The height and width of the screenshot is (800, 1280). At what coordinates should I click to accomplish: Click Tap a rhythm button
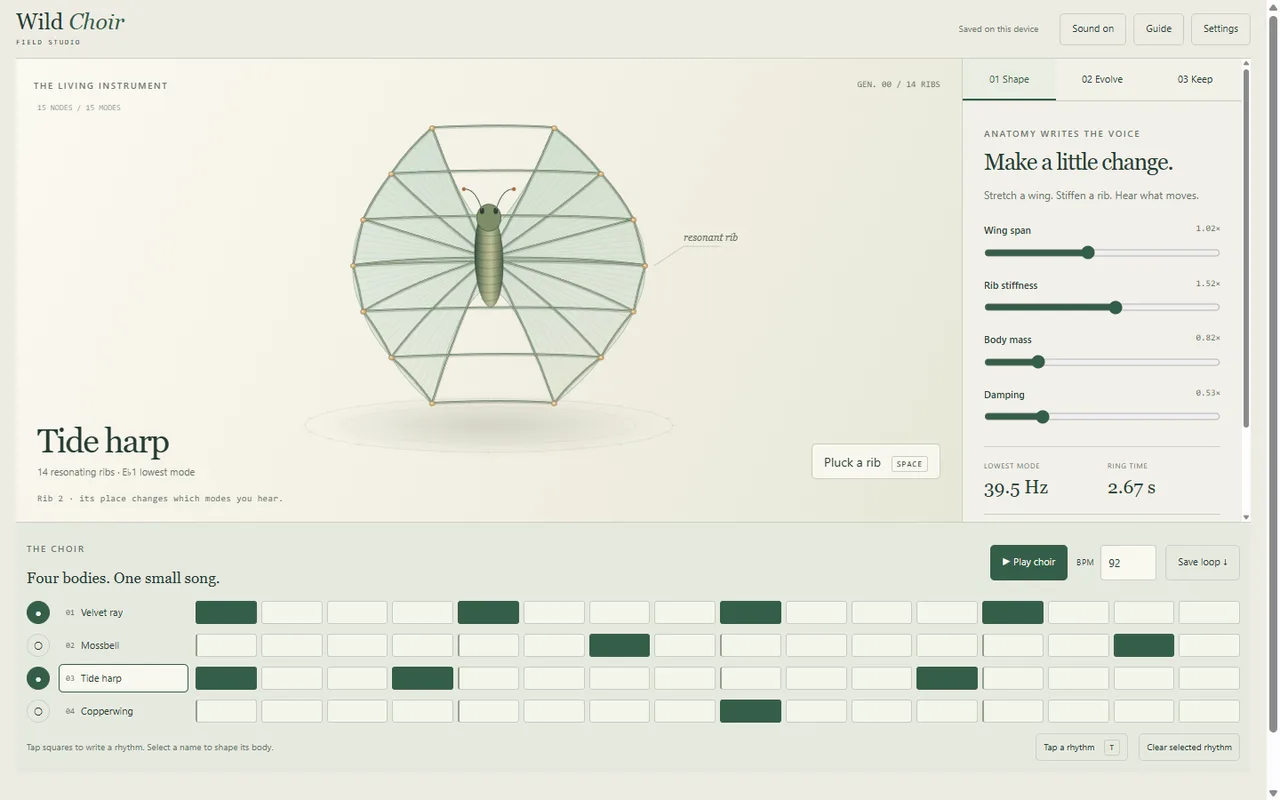(1082, 747)
